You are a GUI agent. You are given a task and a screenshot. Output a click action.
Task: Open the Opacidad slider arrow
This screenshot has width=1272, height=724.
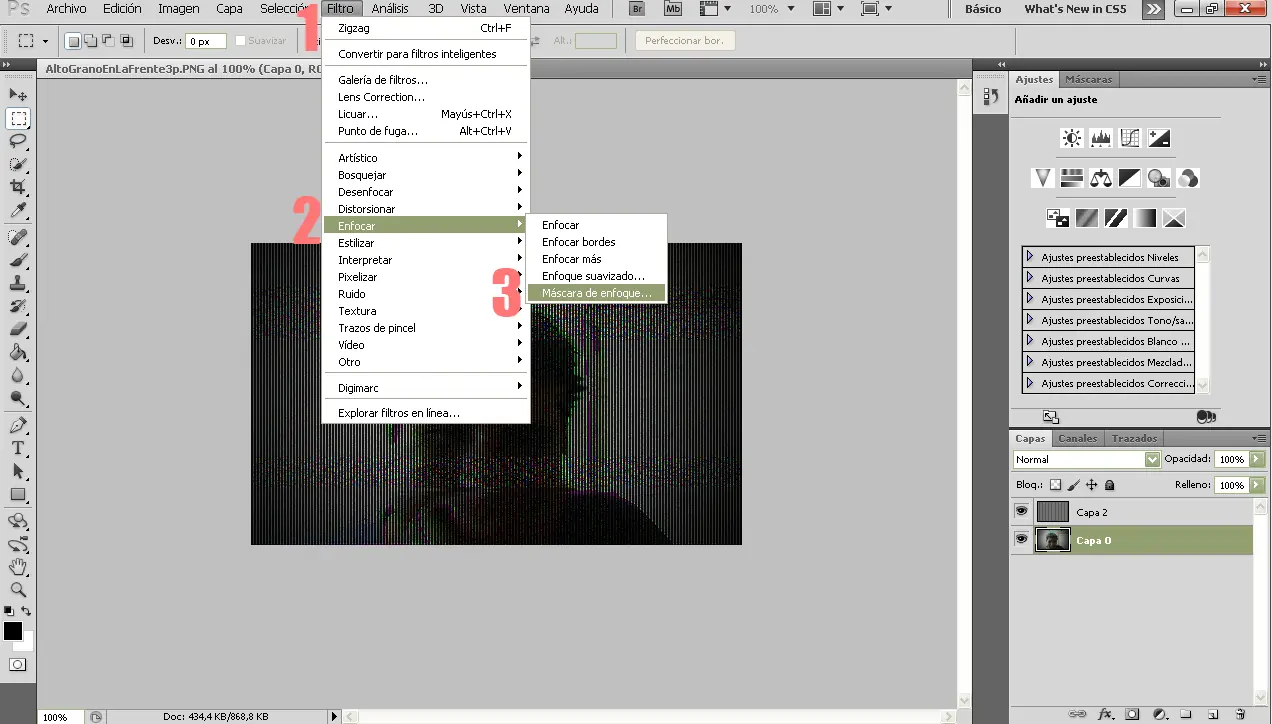(x=1256, y=459)
